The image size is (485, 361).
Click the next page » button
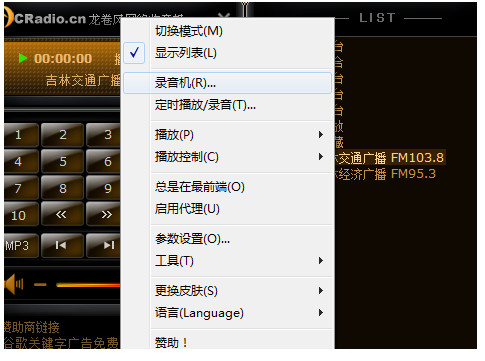(104, 215)
